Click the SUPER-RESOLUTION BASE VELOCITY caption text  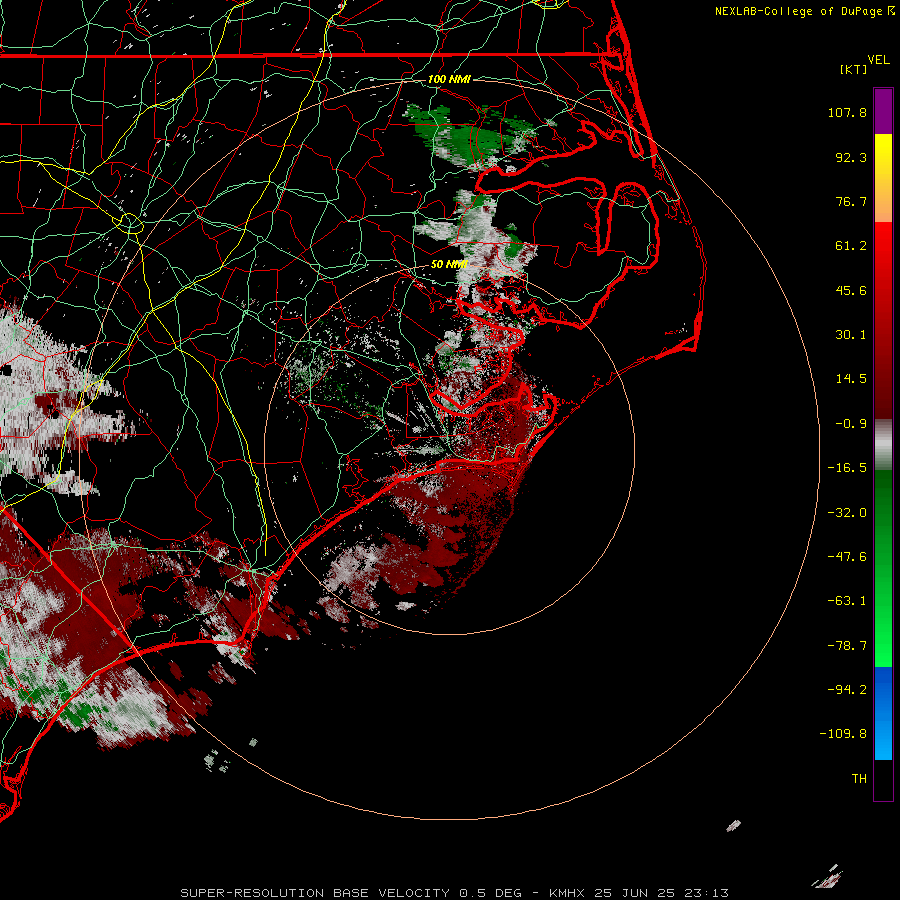pos(315,893)
